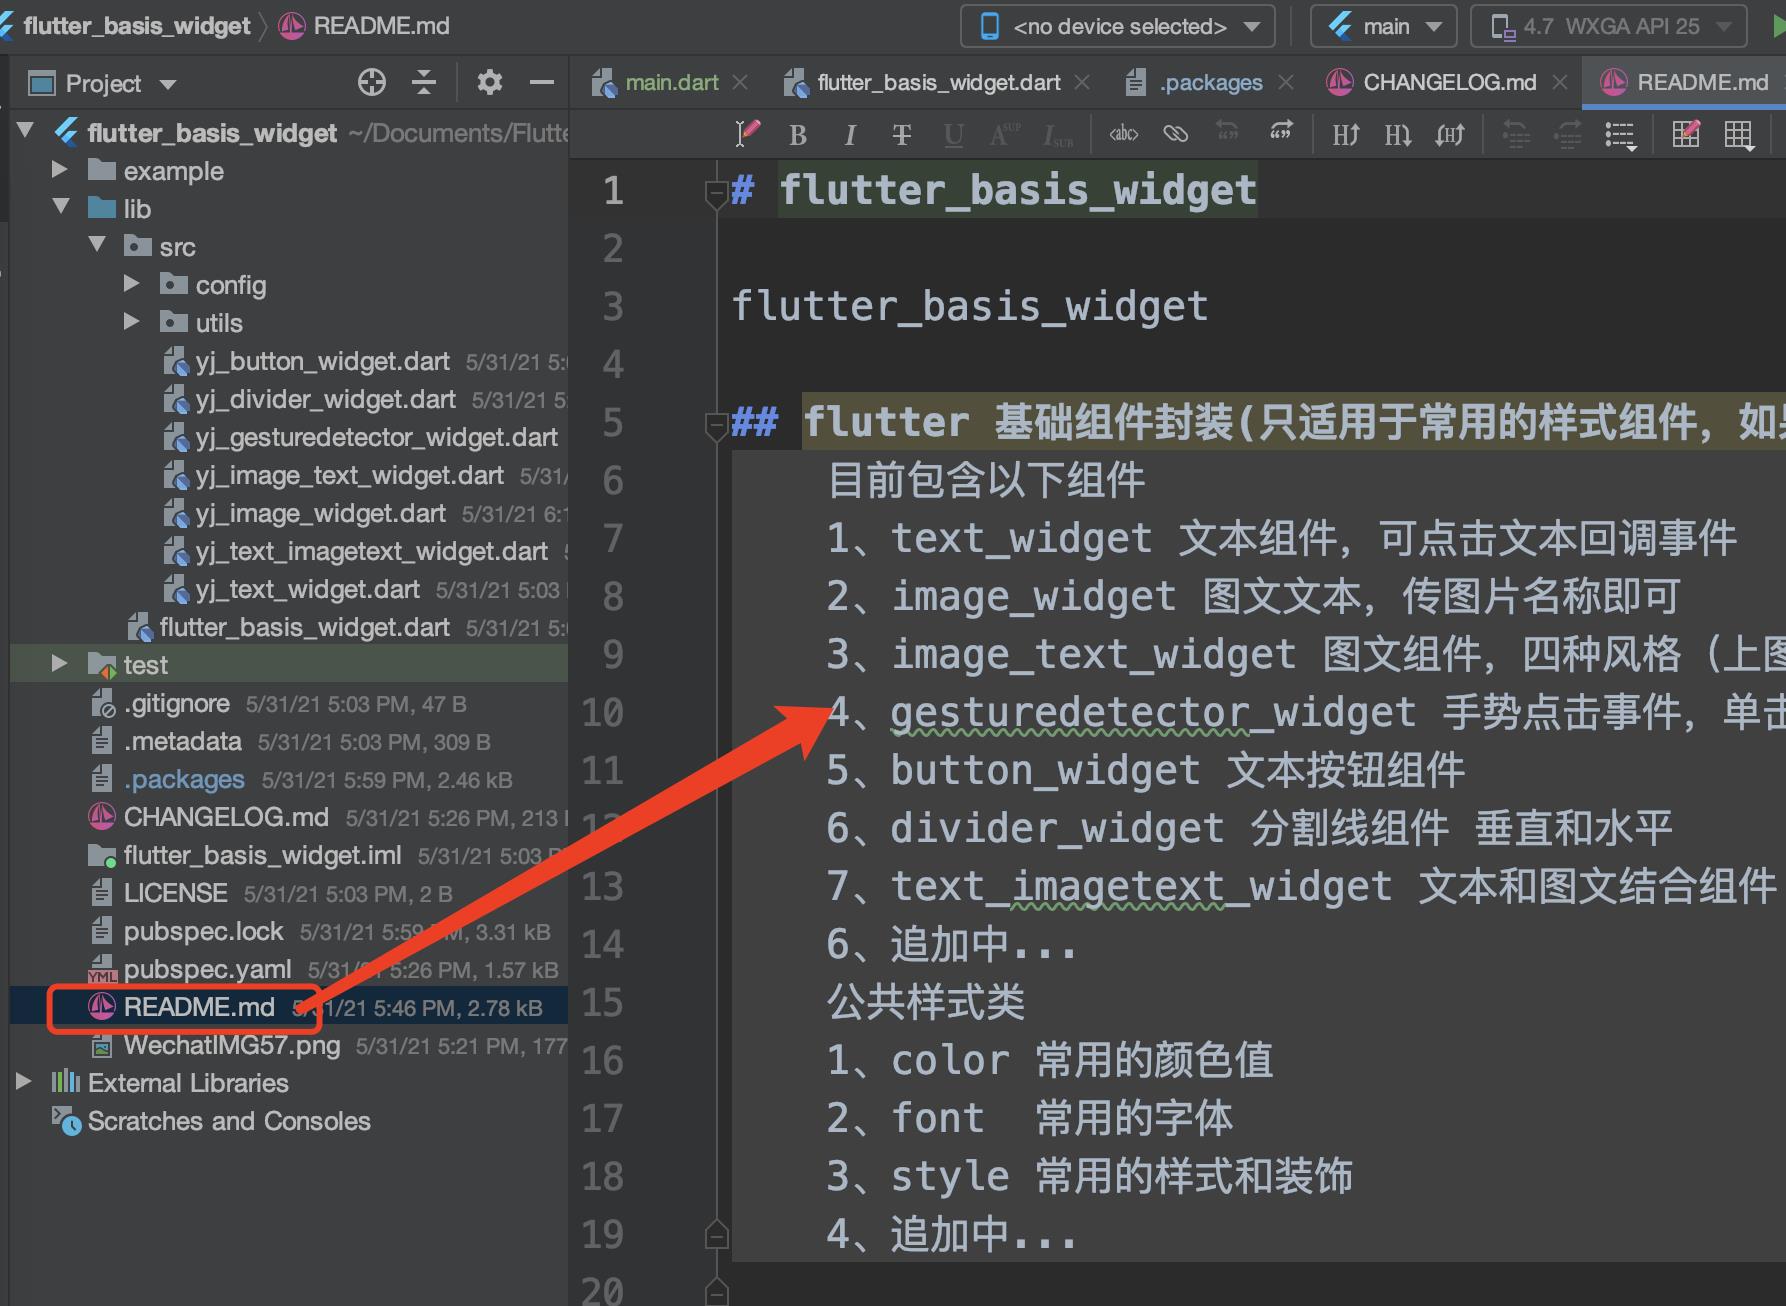
Task: Increase header level (H up arrow)
Action: pos(1346,134)
